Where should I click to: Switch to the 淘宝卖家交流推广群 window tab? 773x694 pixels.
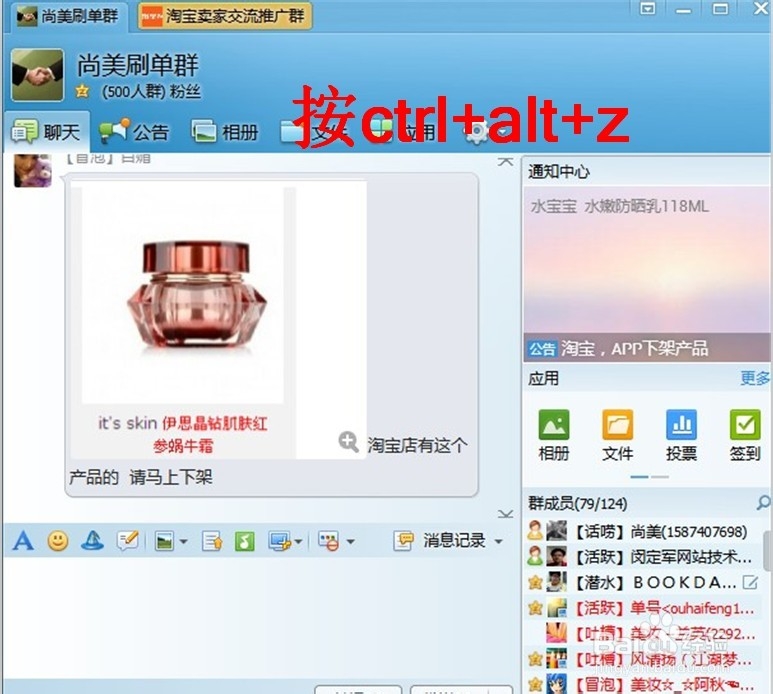224,16
